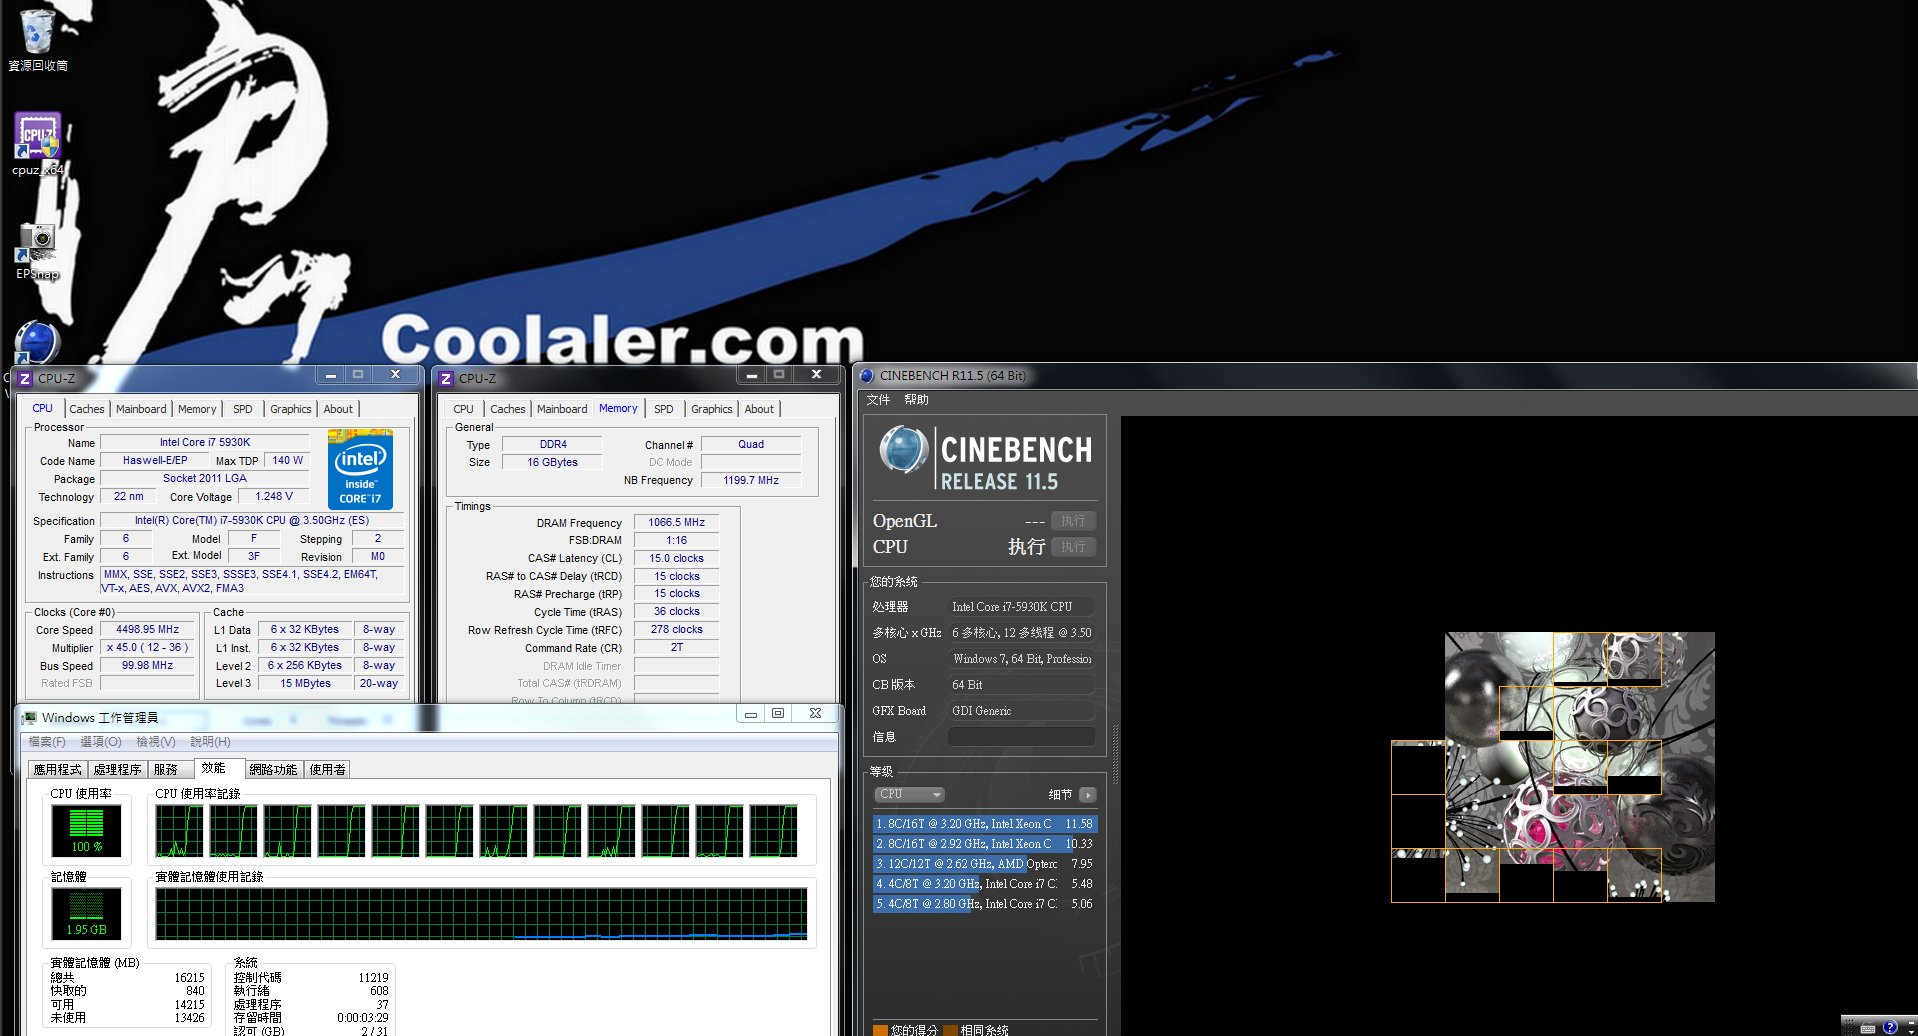Select the 12C/12T AMD Opteron ranking entry
Image resolution: width=1918 pixels, height=1036 pixels.
point(985,864)
